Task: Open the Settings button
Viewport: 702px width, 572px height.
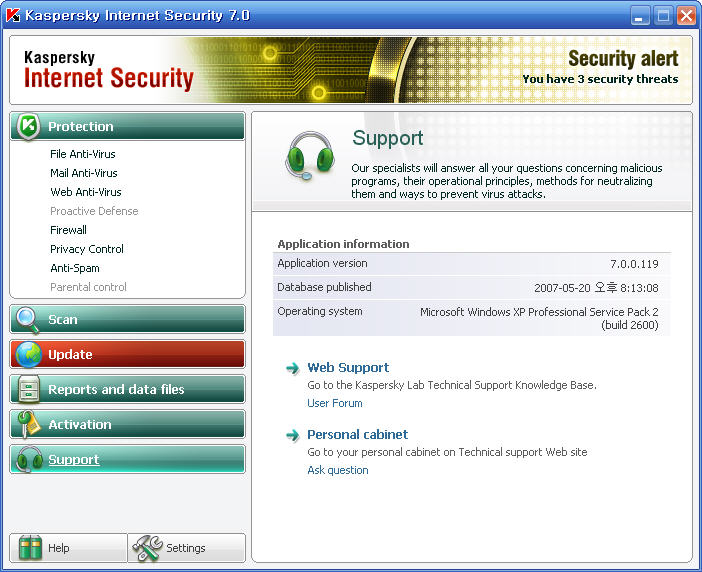Action: [187, 548]
